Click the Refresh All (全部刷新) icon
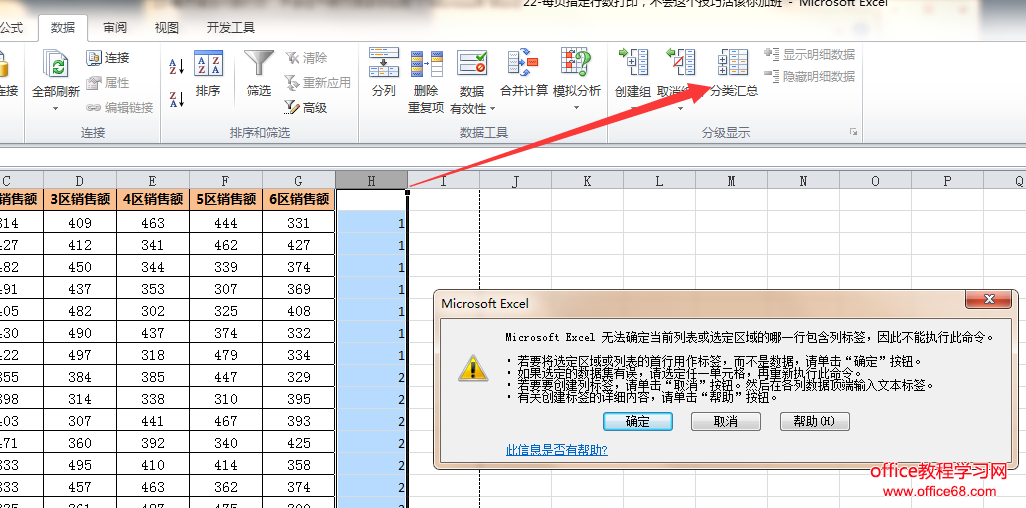1026x508 pixels. point(56,64)
